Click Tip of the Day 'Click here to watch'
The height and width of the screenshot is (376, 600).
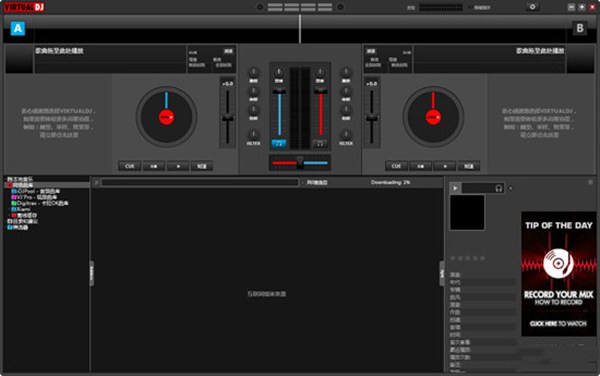pyautogui.click(x=558, y=324)
